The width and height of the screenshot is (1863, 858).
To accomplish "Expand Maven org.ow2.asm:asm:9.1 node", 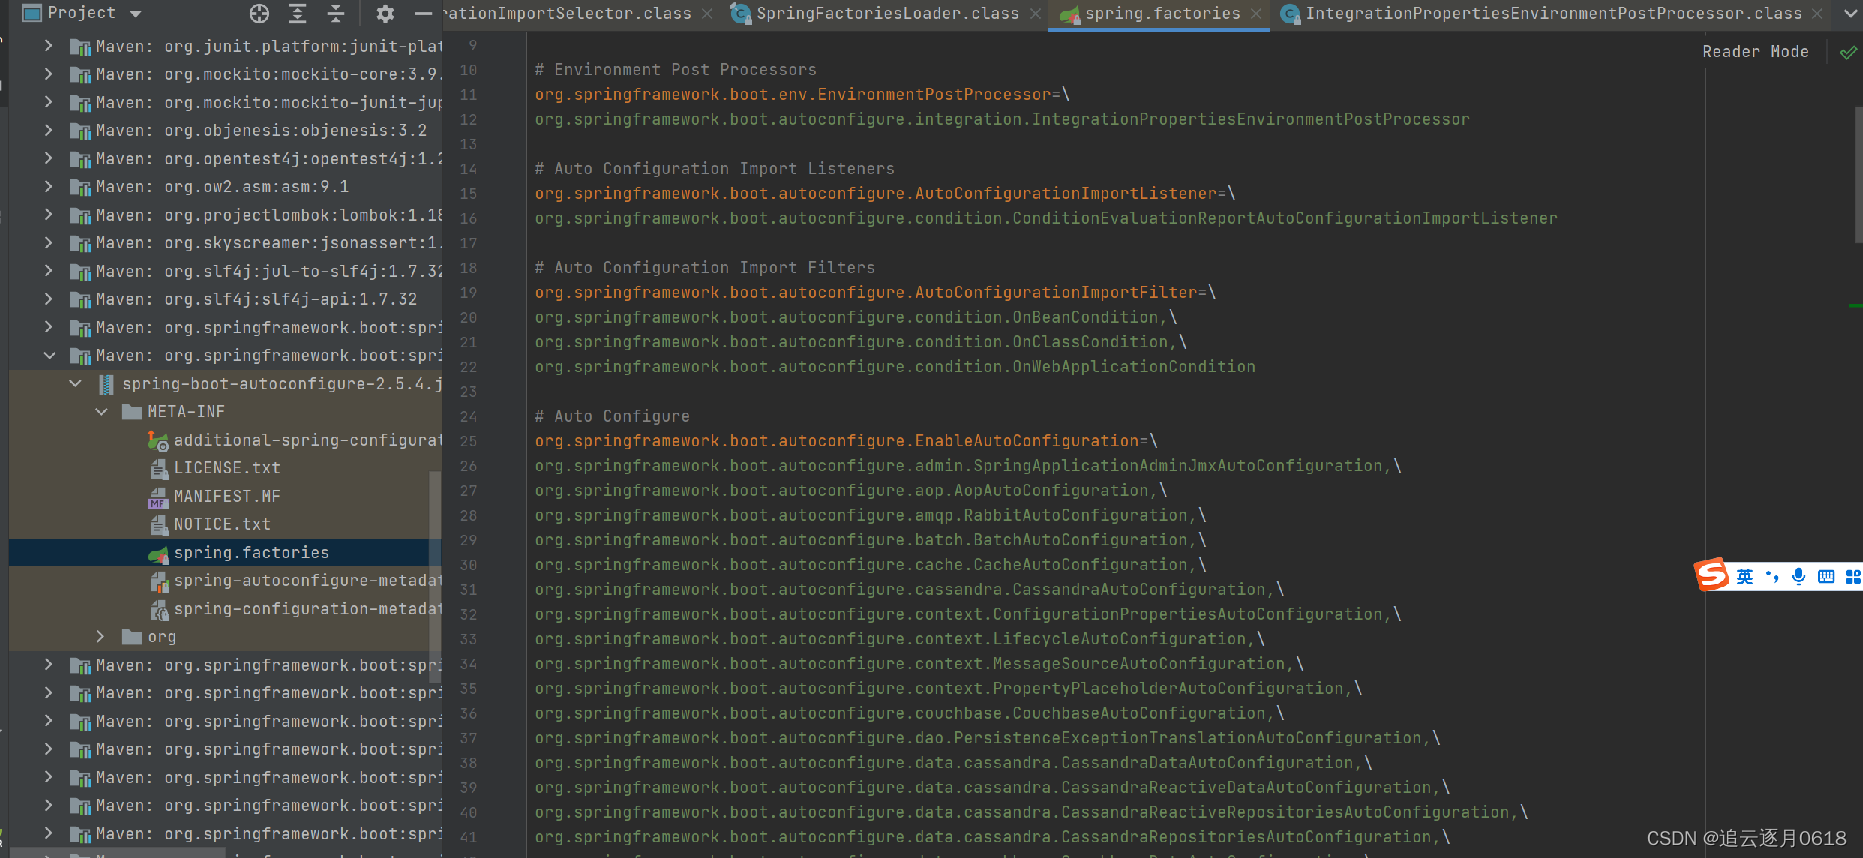I will [x=49, y=186].
